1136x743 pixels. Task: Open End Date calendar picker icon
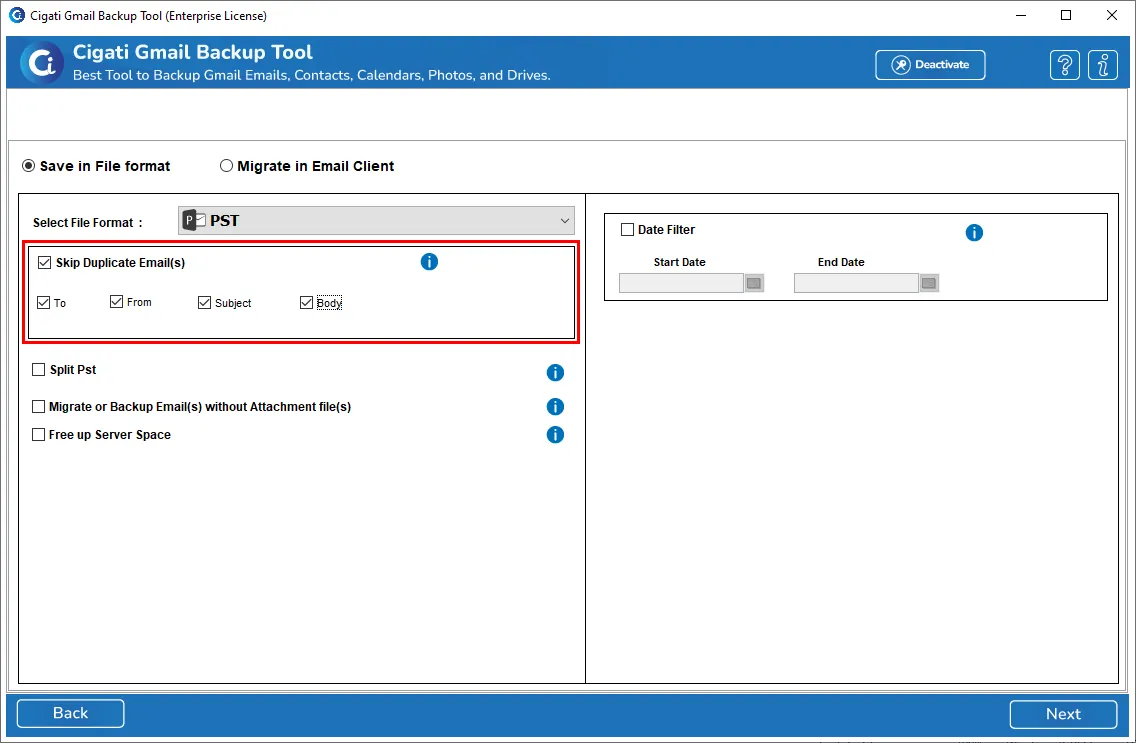pos(929,283)
